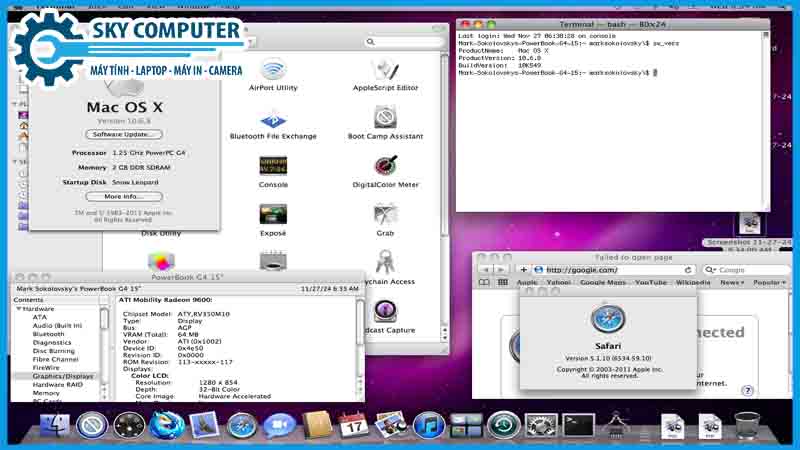The image size is (800, 450).
Task: Open AirPort Utility from the Utilities folder
Action: 273,71
